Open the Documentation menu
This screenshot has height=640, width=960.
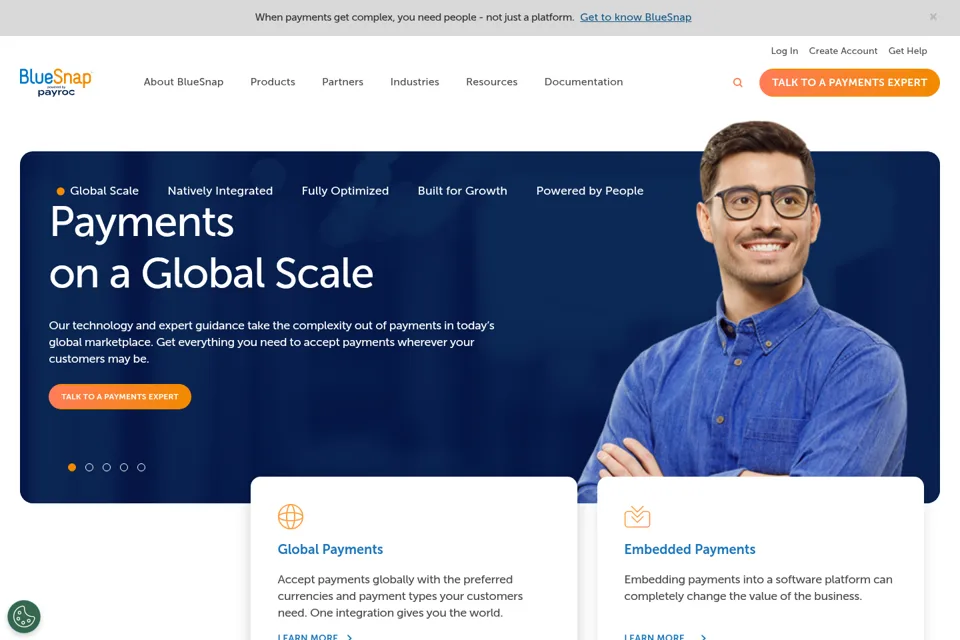pyautogui.click(x=583, y=82)
